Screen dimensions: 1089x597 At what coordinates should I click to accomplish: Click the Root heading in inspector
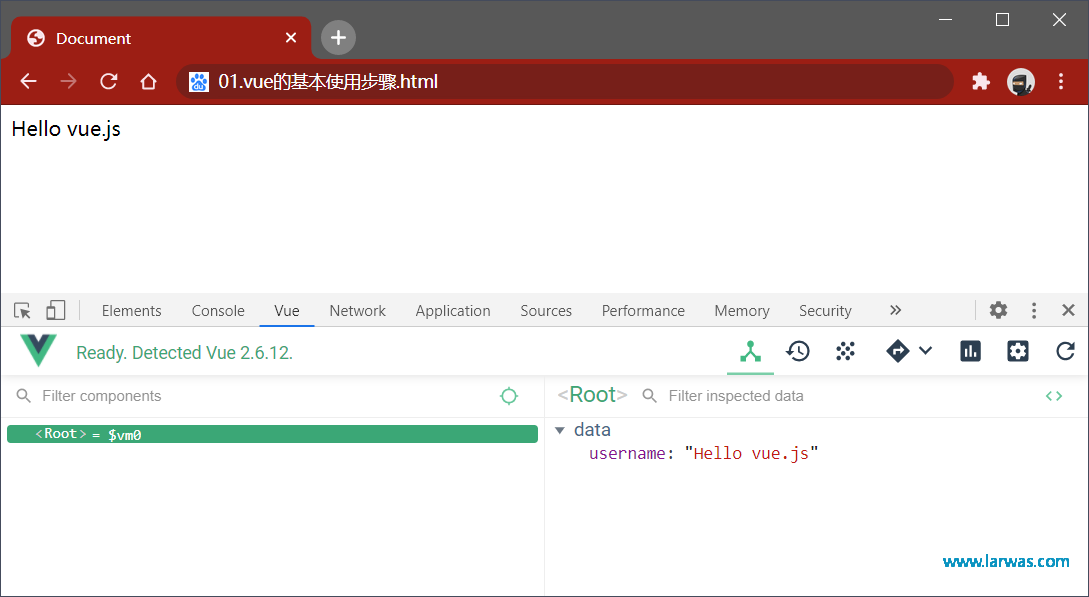pos(592,395)
